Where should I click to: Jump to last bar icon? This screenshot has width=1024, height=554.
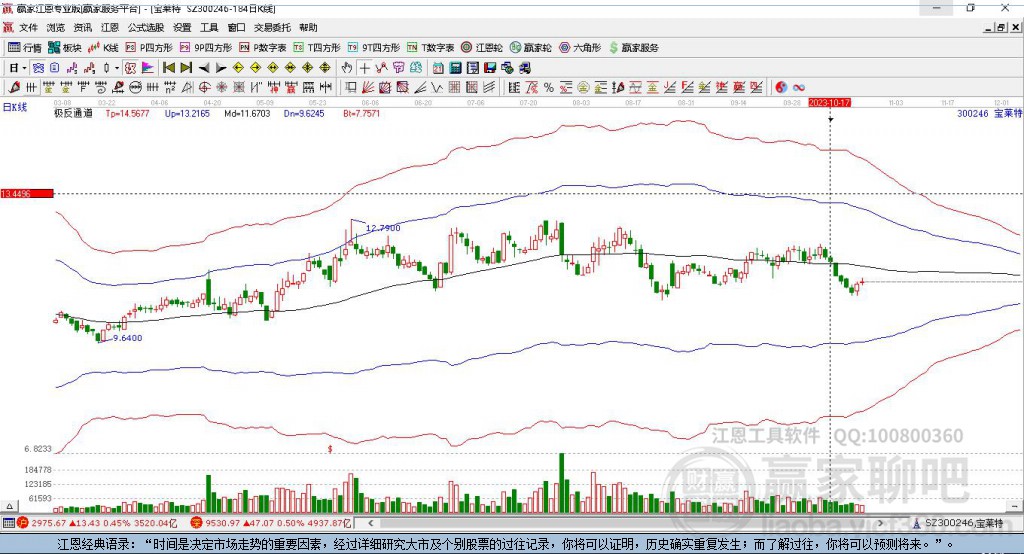coord(186,68)
